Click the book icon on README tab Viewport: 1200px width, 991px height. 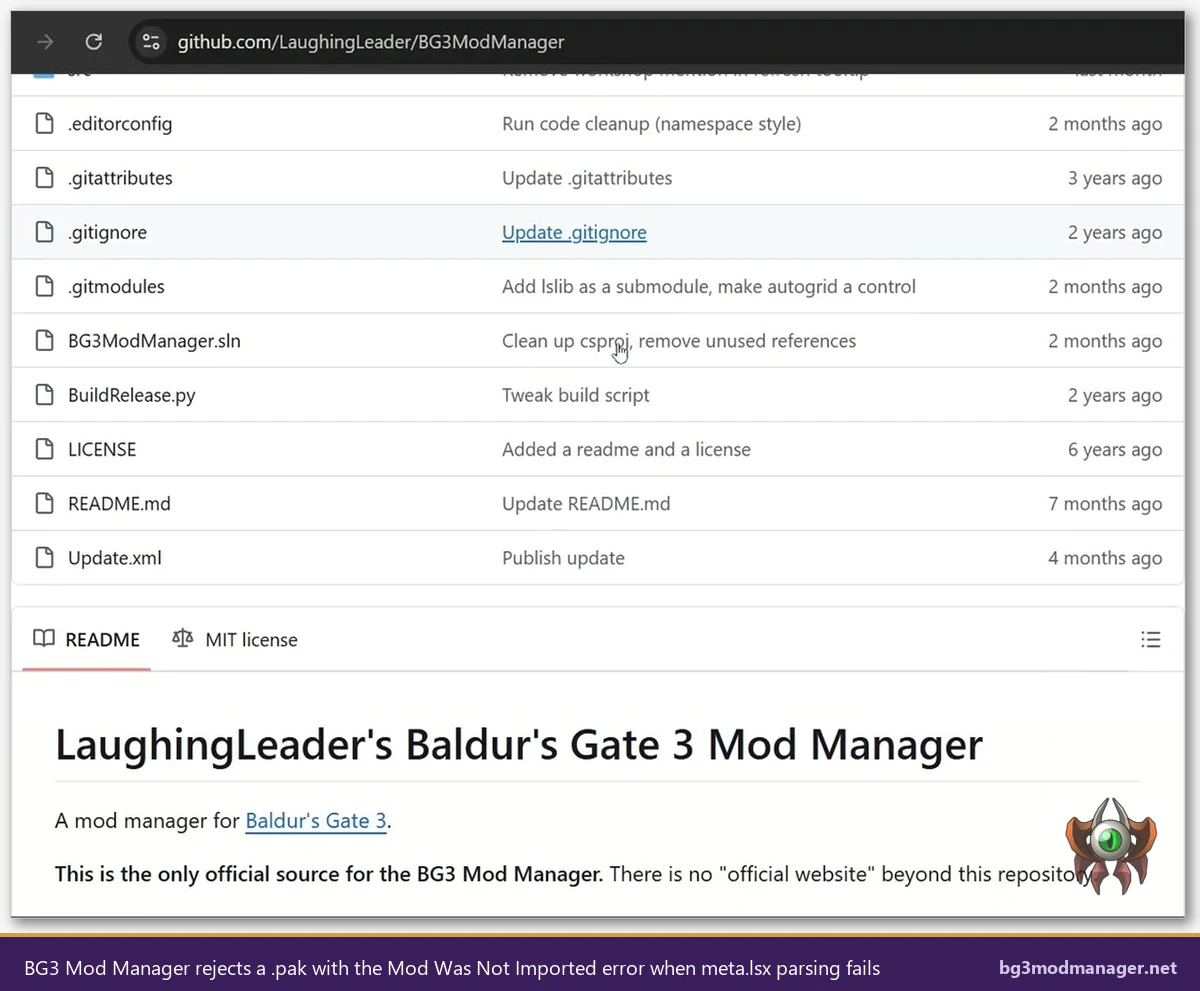coord(43,639)
